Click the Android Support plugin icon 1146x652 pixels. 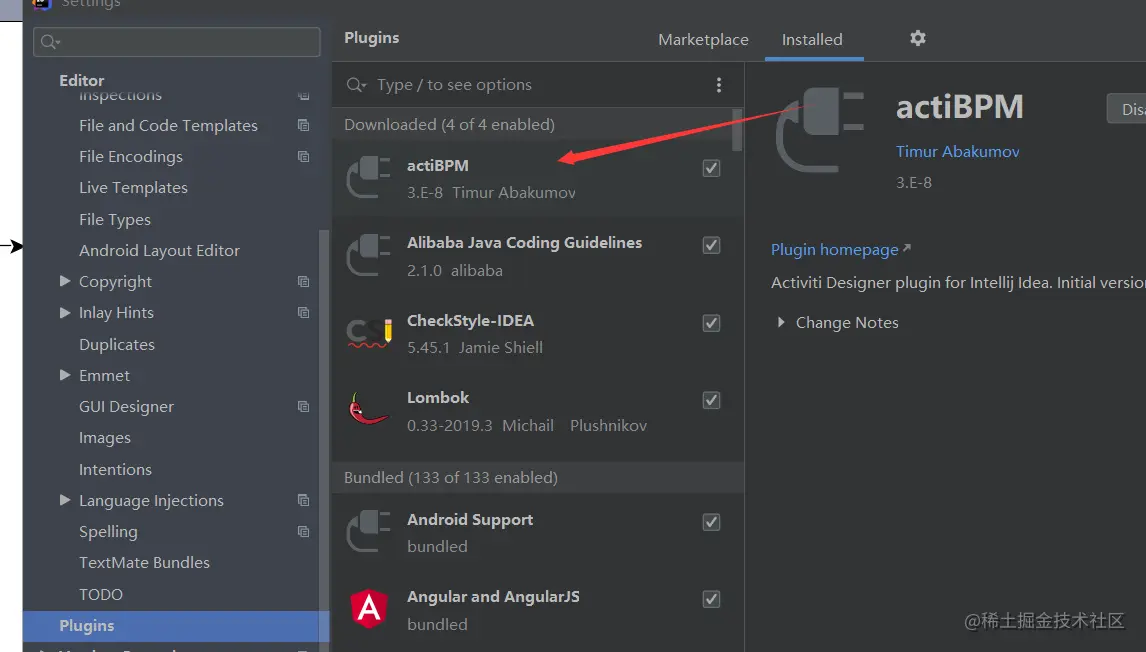pos(368,532)
